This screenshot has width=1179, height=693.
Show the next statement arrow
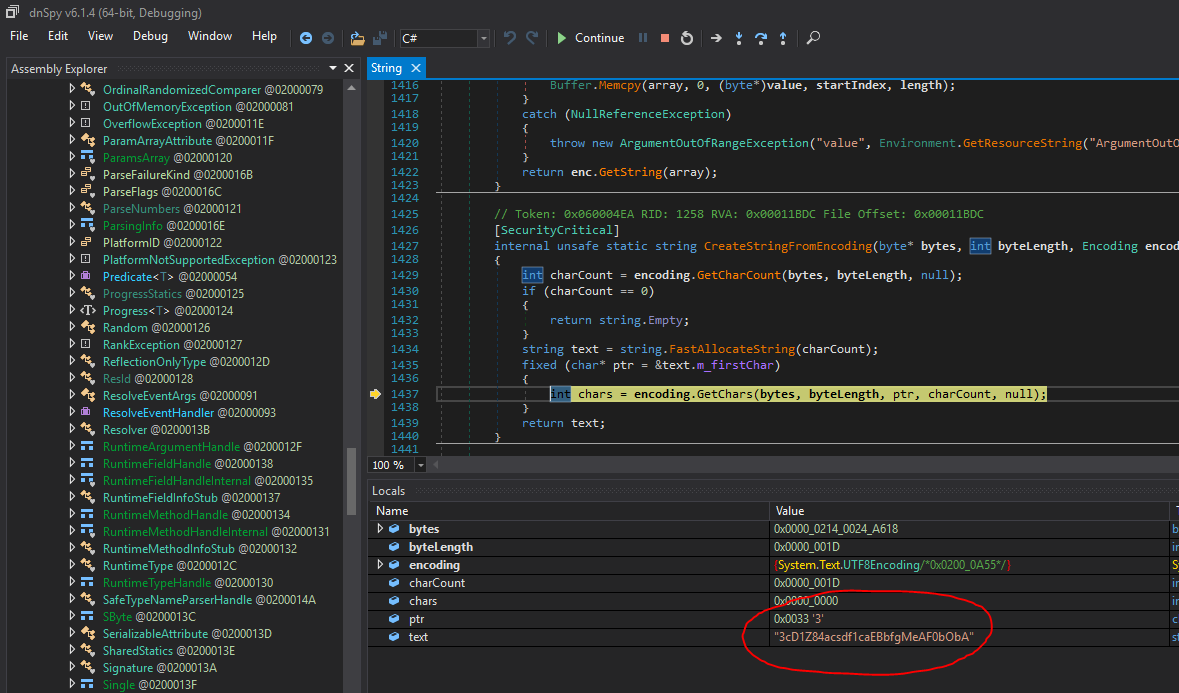(716, 38)
